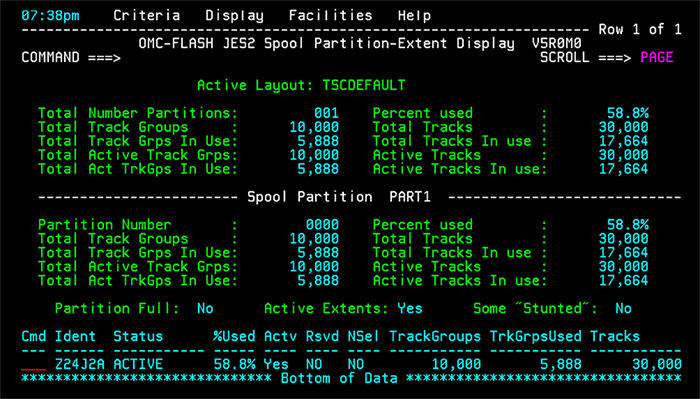Click the 10,000 TrackGroups value in Z24J2A row

tap(456, 365)
